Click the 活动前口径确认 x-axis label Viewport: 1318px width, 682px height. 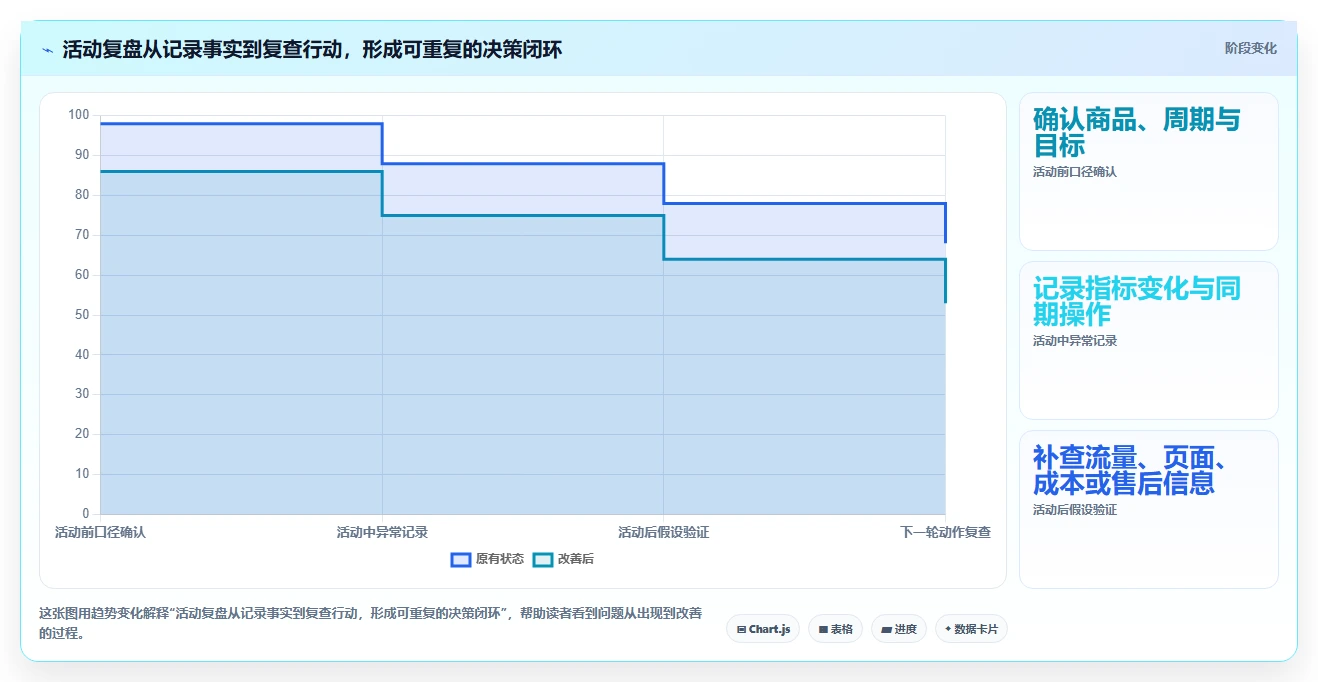pos(100,532)
